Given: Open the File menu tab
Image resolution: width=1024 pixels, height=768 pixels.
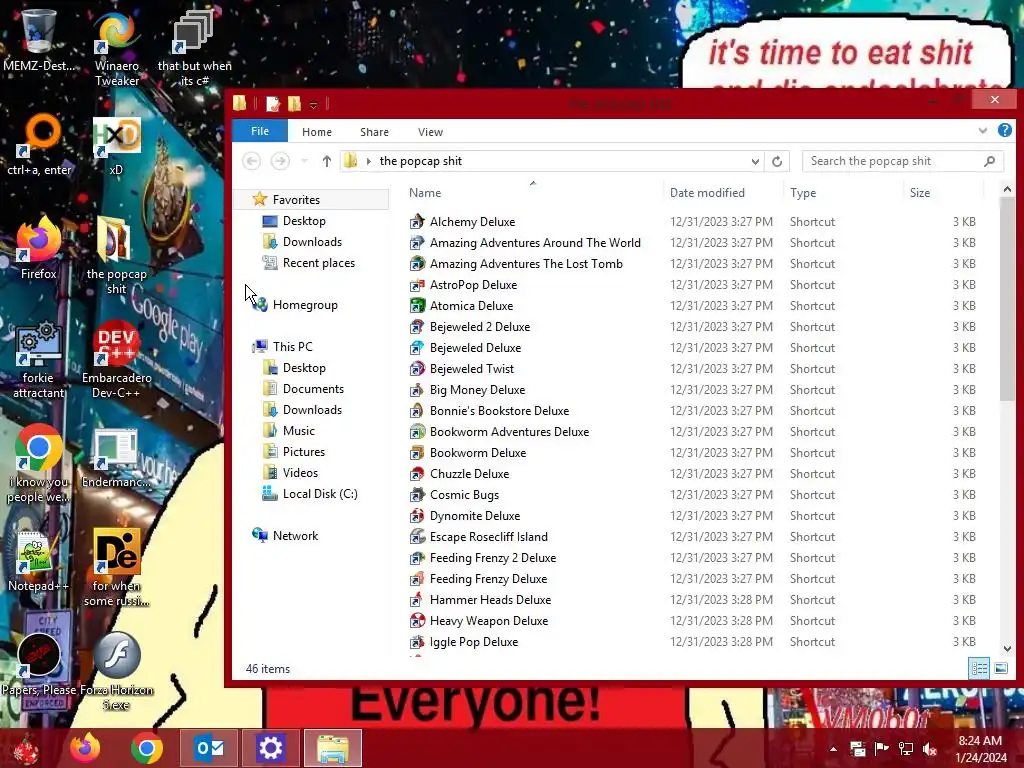Looking at the screenshot, I should coord(260,131).
